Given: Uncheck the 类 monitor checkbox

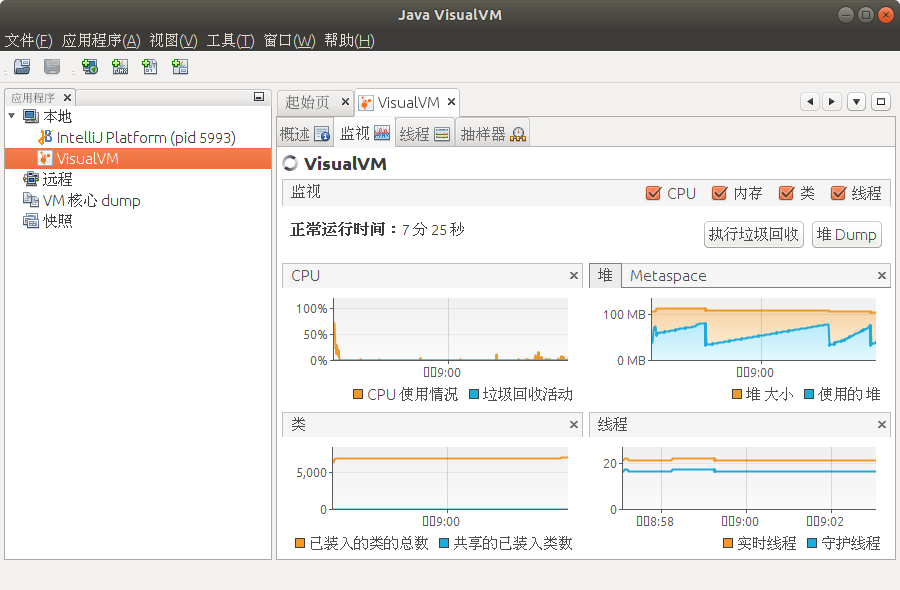Looking at the screenshot, I should click(786, 193).
